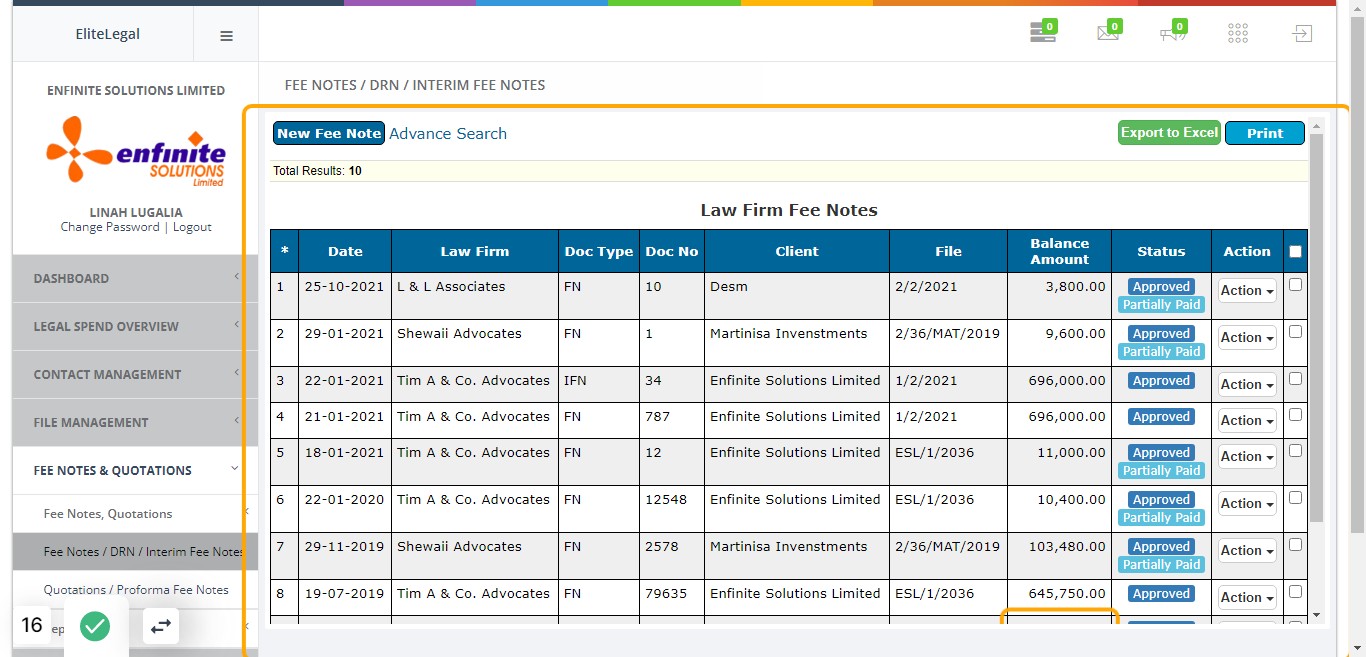Click the table scrollbar down arrow
Viewport: 1366px width, 657px height.
point(1316,615)
